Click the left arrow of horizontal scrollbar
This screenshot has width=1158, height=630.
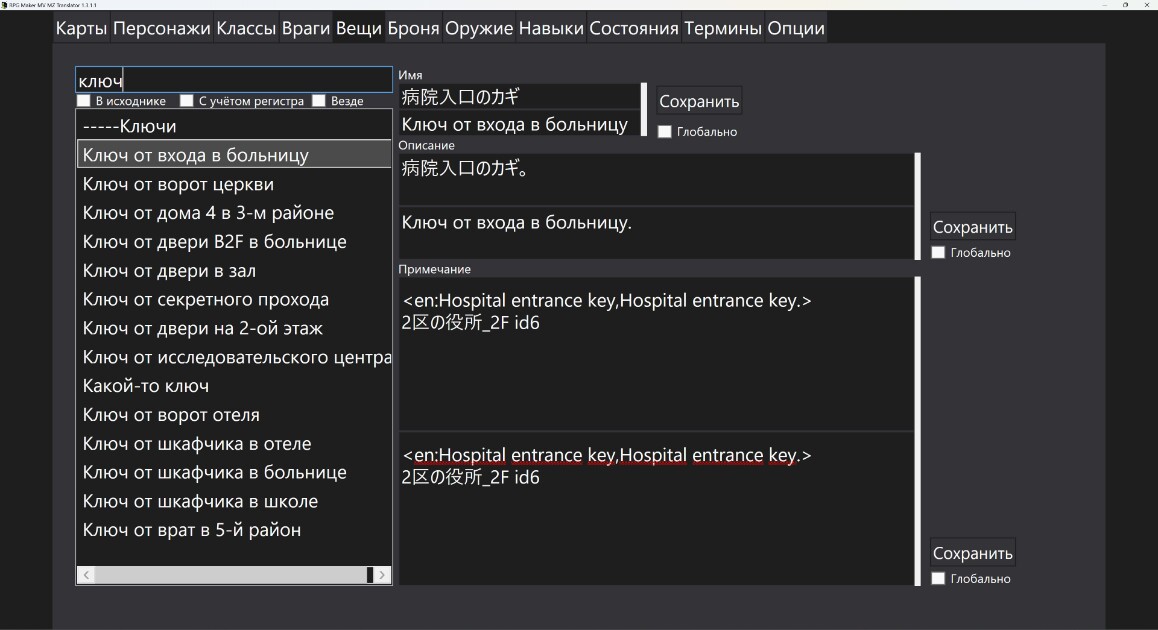tap(87, 575)
